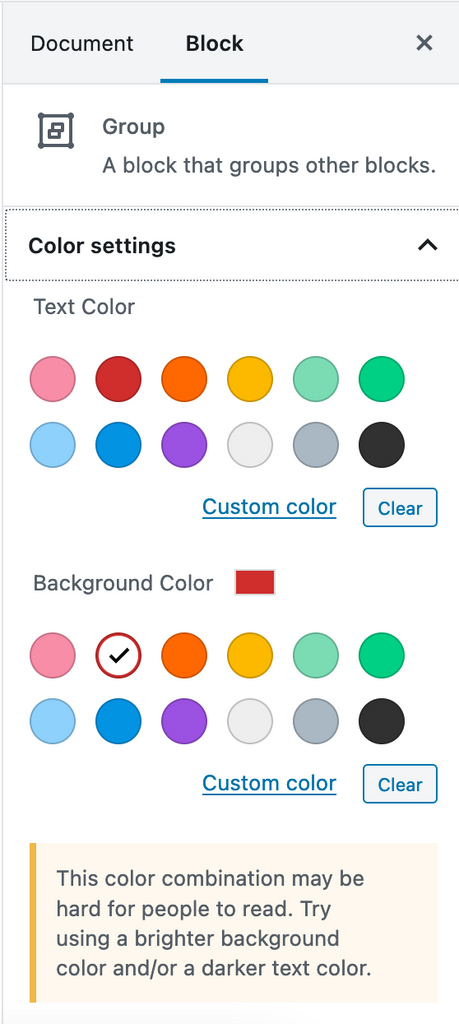Select yellow background color swatch

click(250, 655)
